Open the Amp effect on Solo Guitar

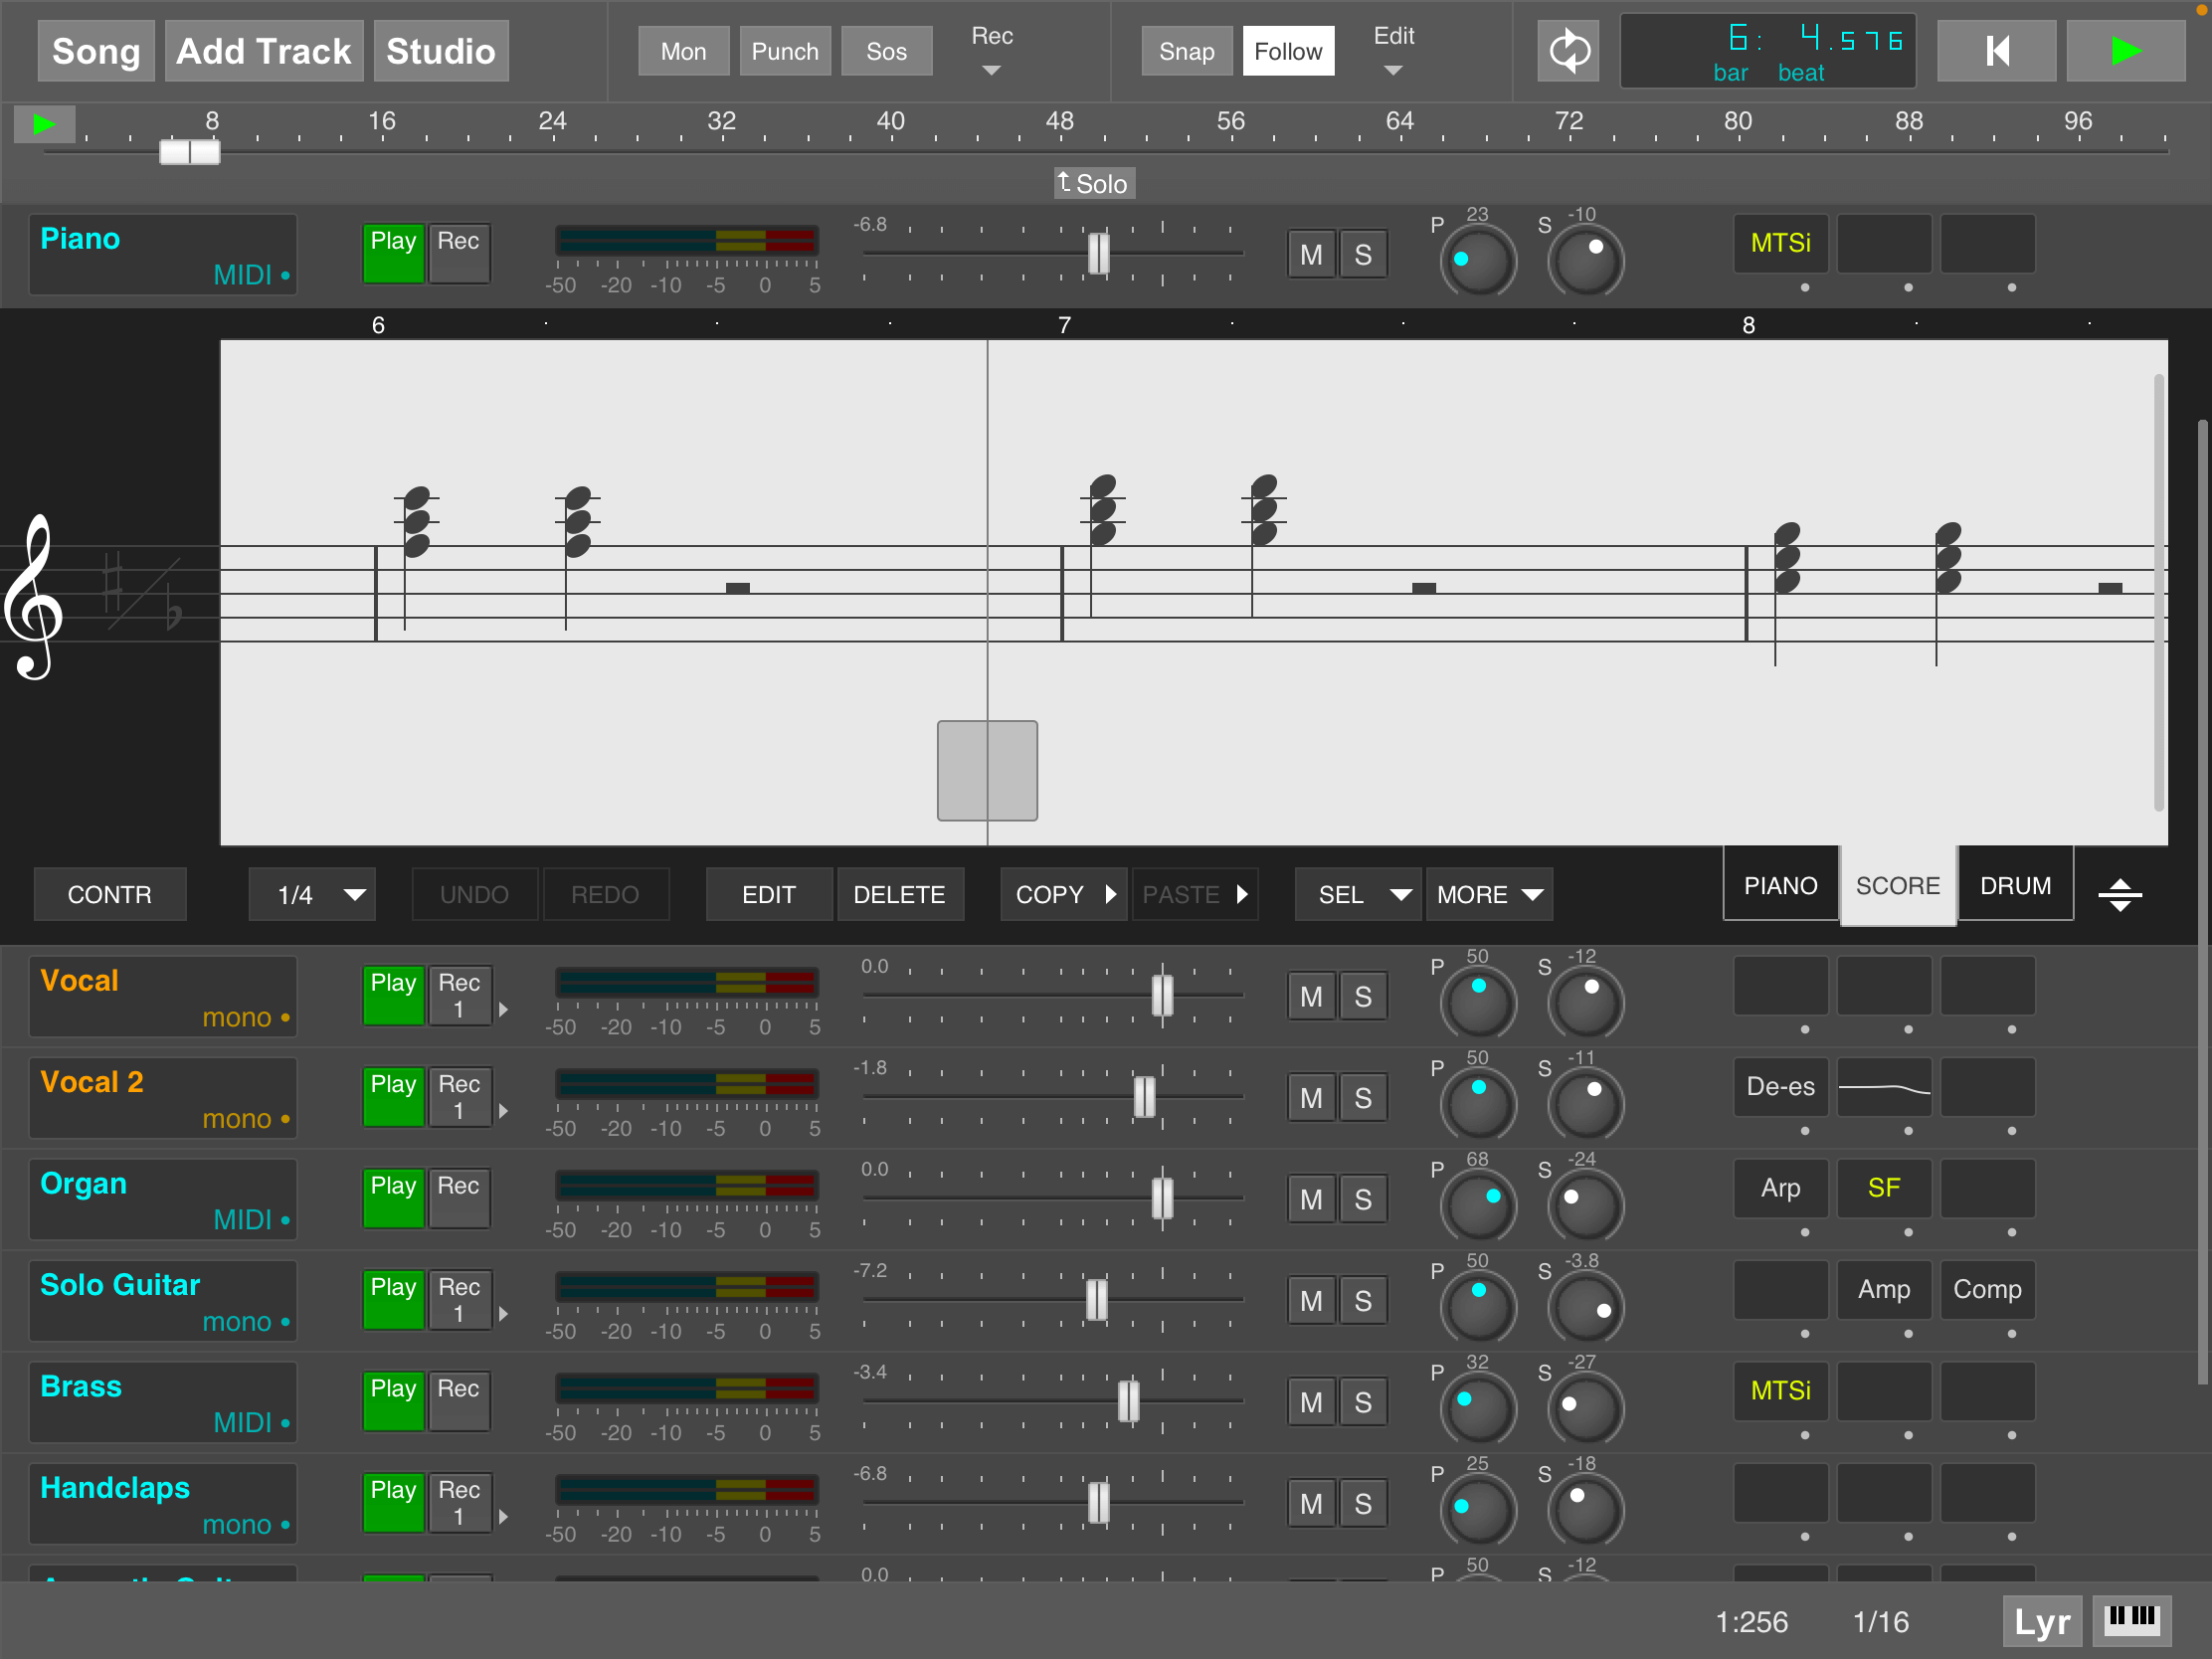pyautogui.click(x=1884, y=1289)
